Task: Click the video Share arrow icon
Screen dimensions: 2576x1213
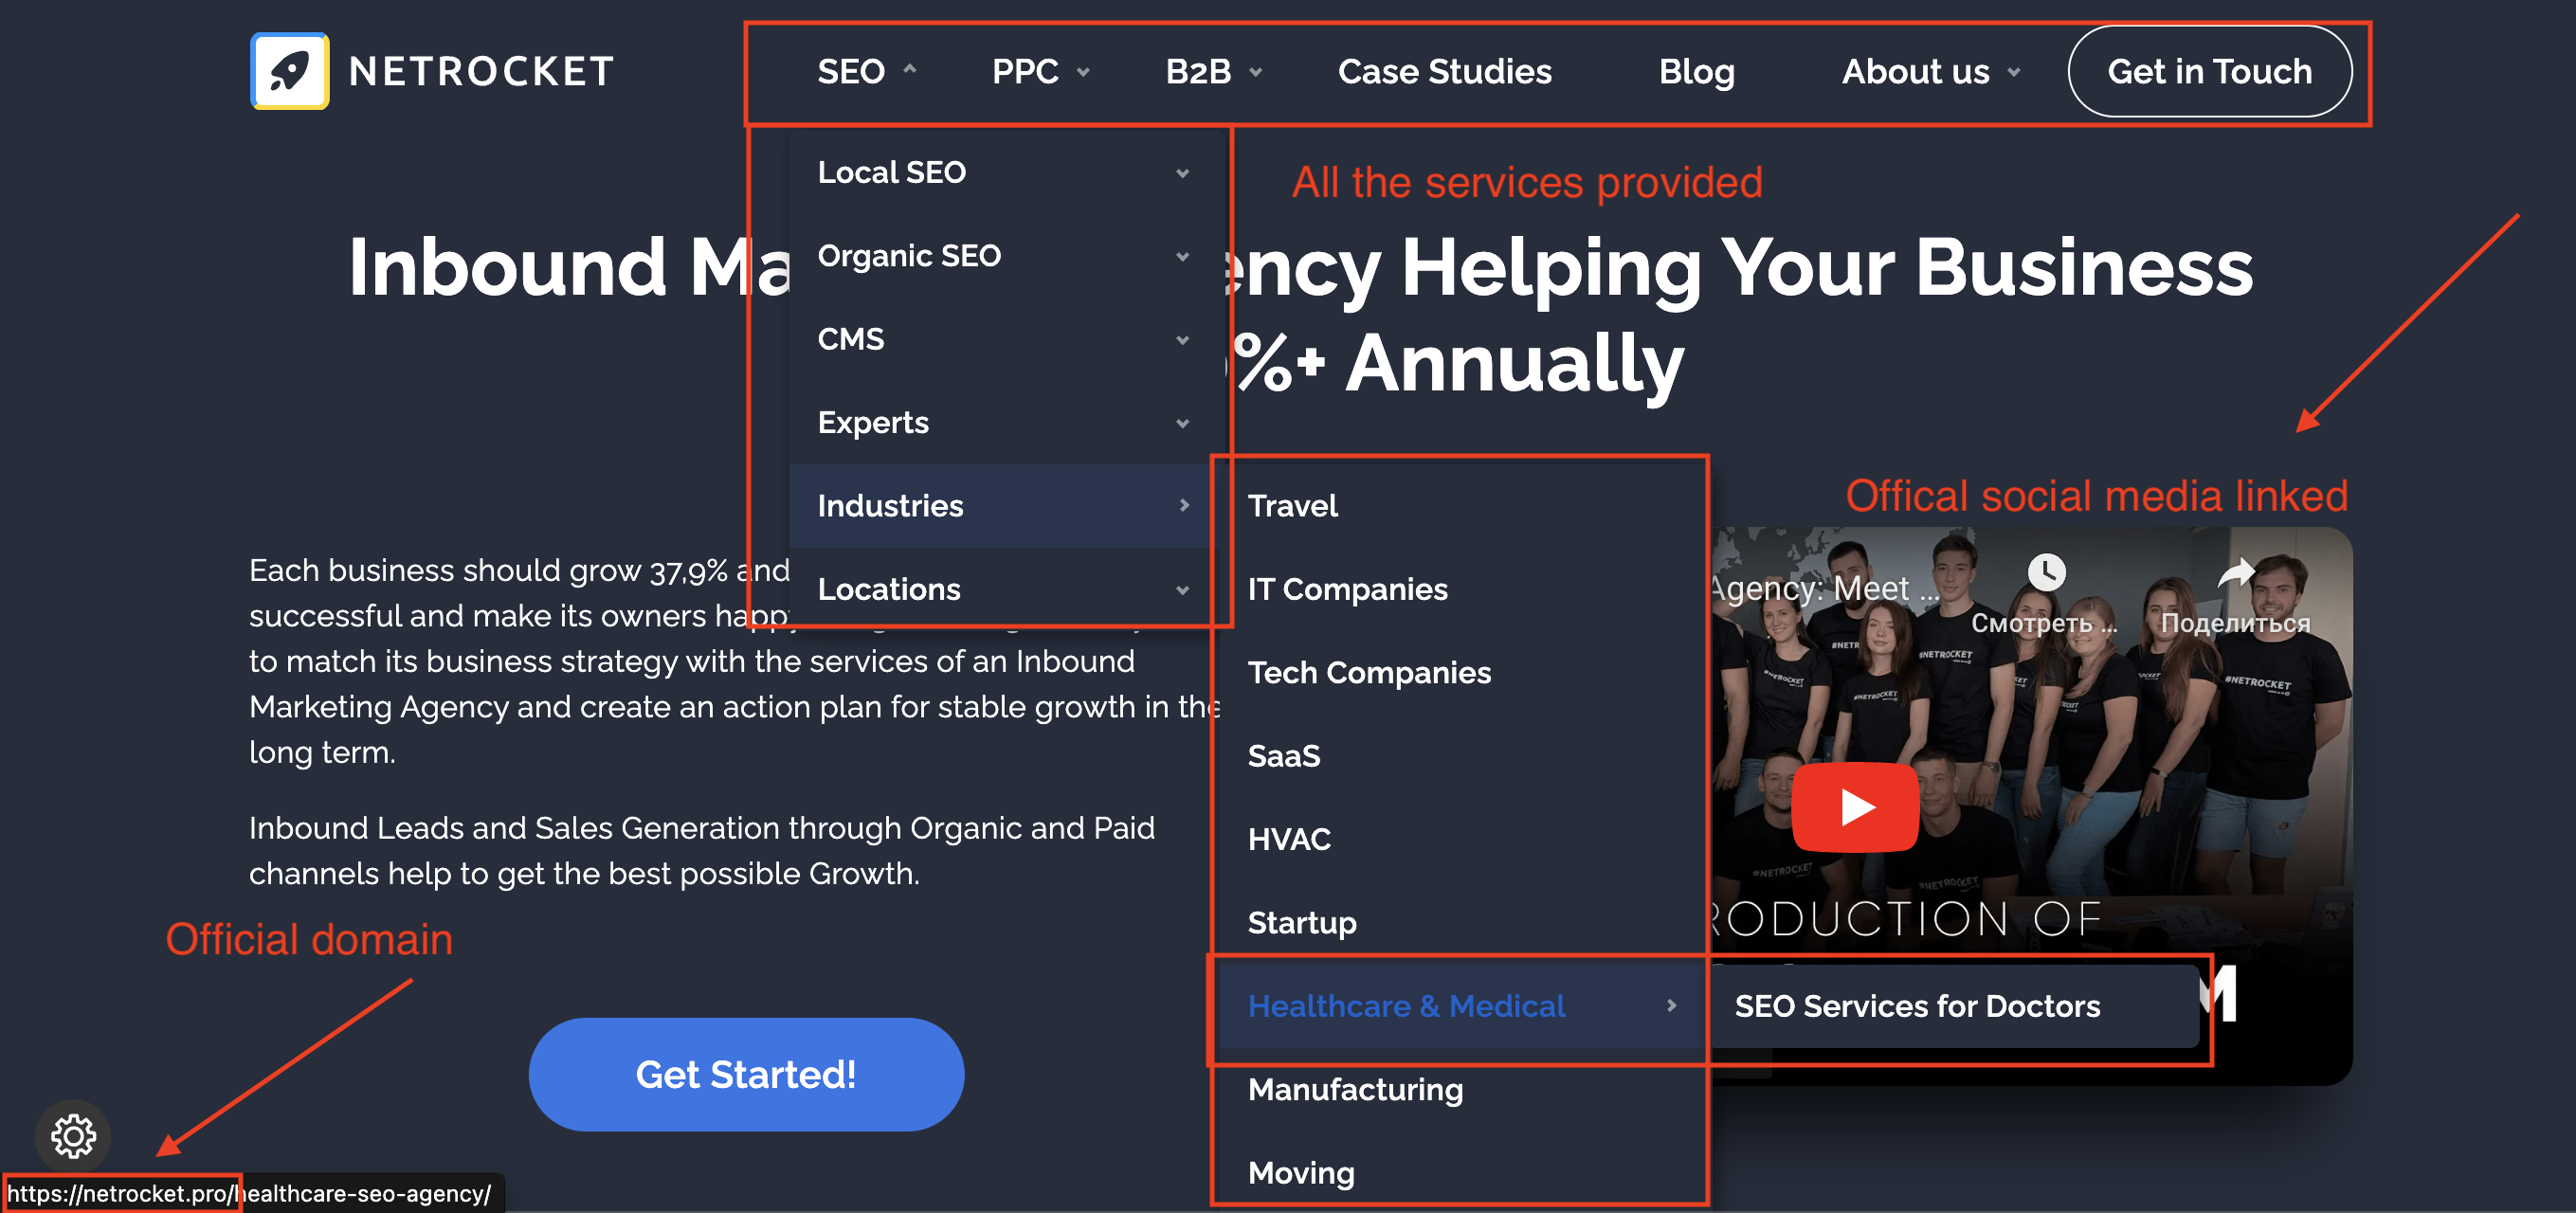Action: point(2236,573)
